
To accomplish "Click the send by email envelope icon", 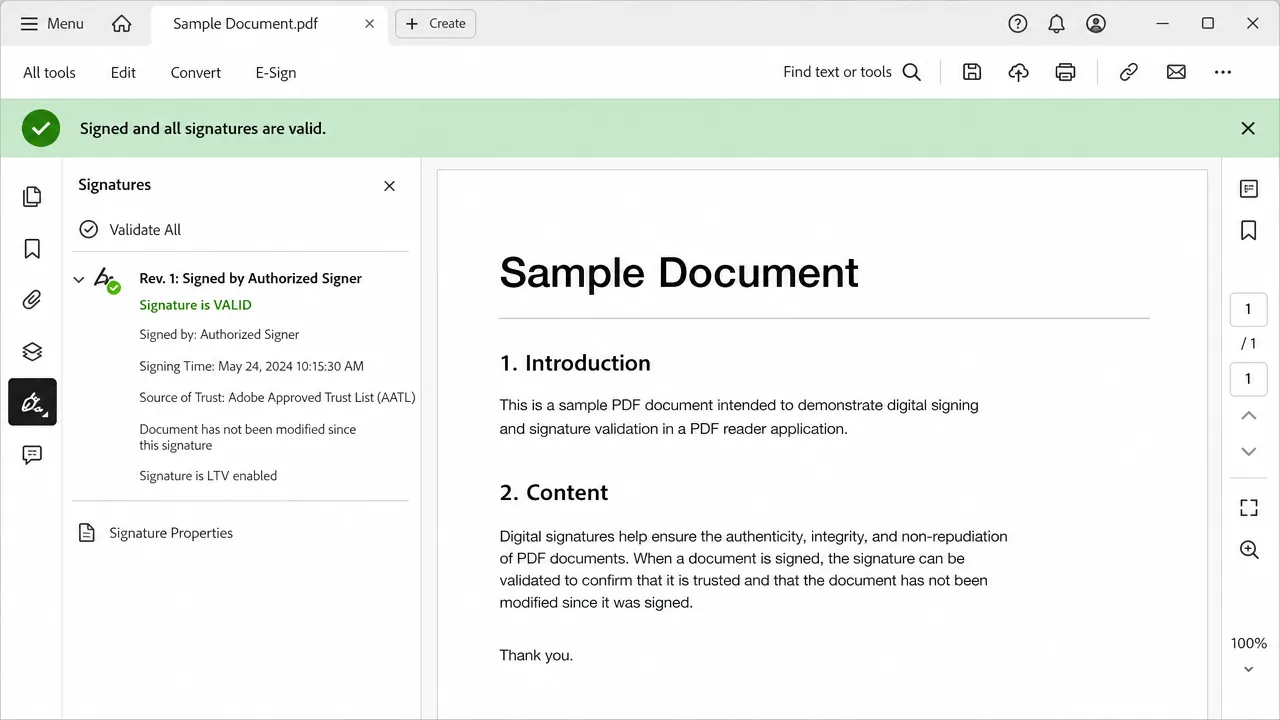I will [x=1176, y=72].
